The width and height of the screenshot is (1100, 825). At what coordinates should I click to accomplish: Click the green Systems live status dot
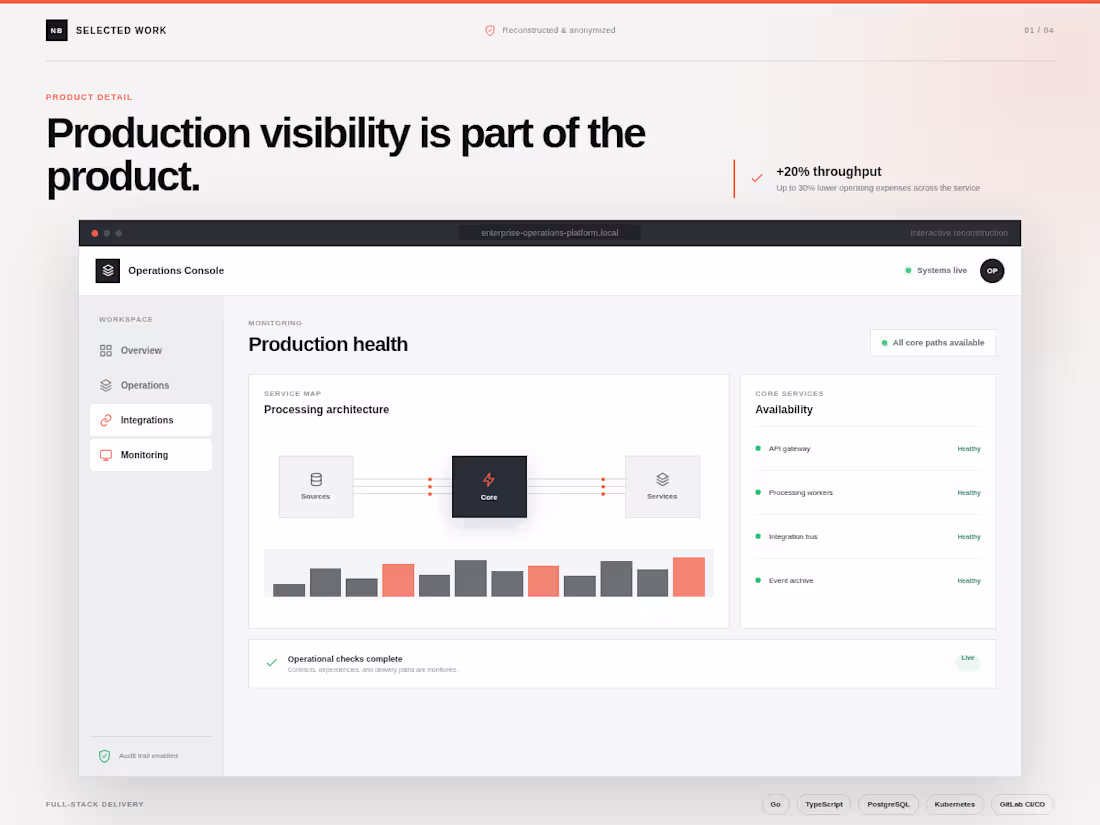(908, 271)
